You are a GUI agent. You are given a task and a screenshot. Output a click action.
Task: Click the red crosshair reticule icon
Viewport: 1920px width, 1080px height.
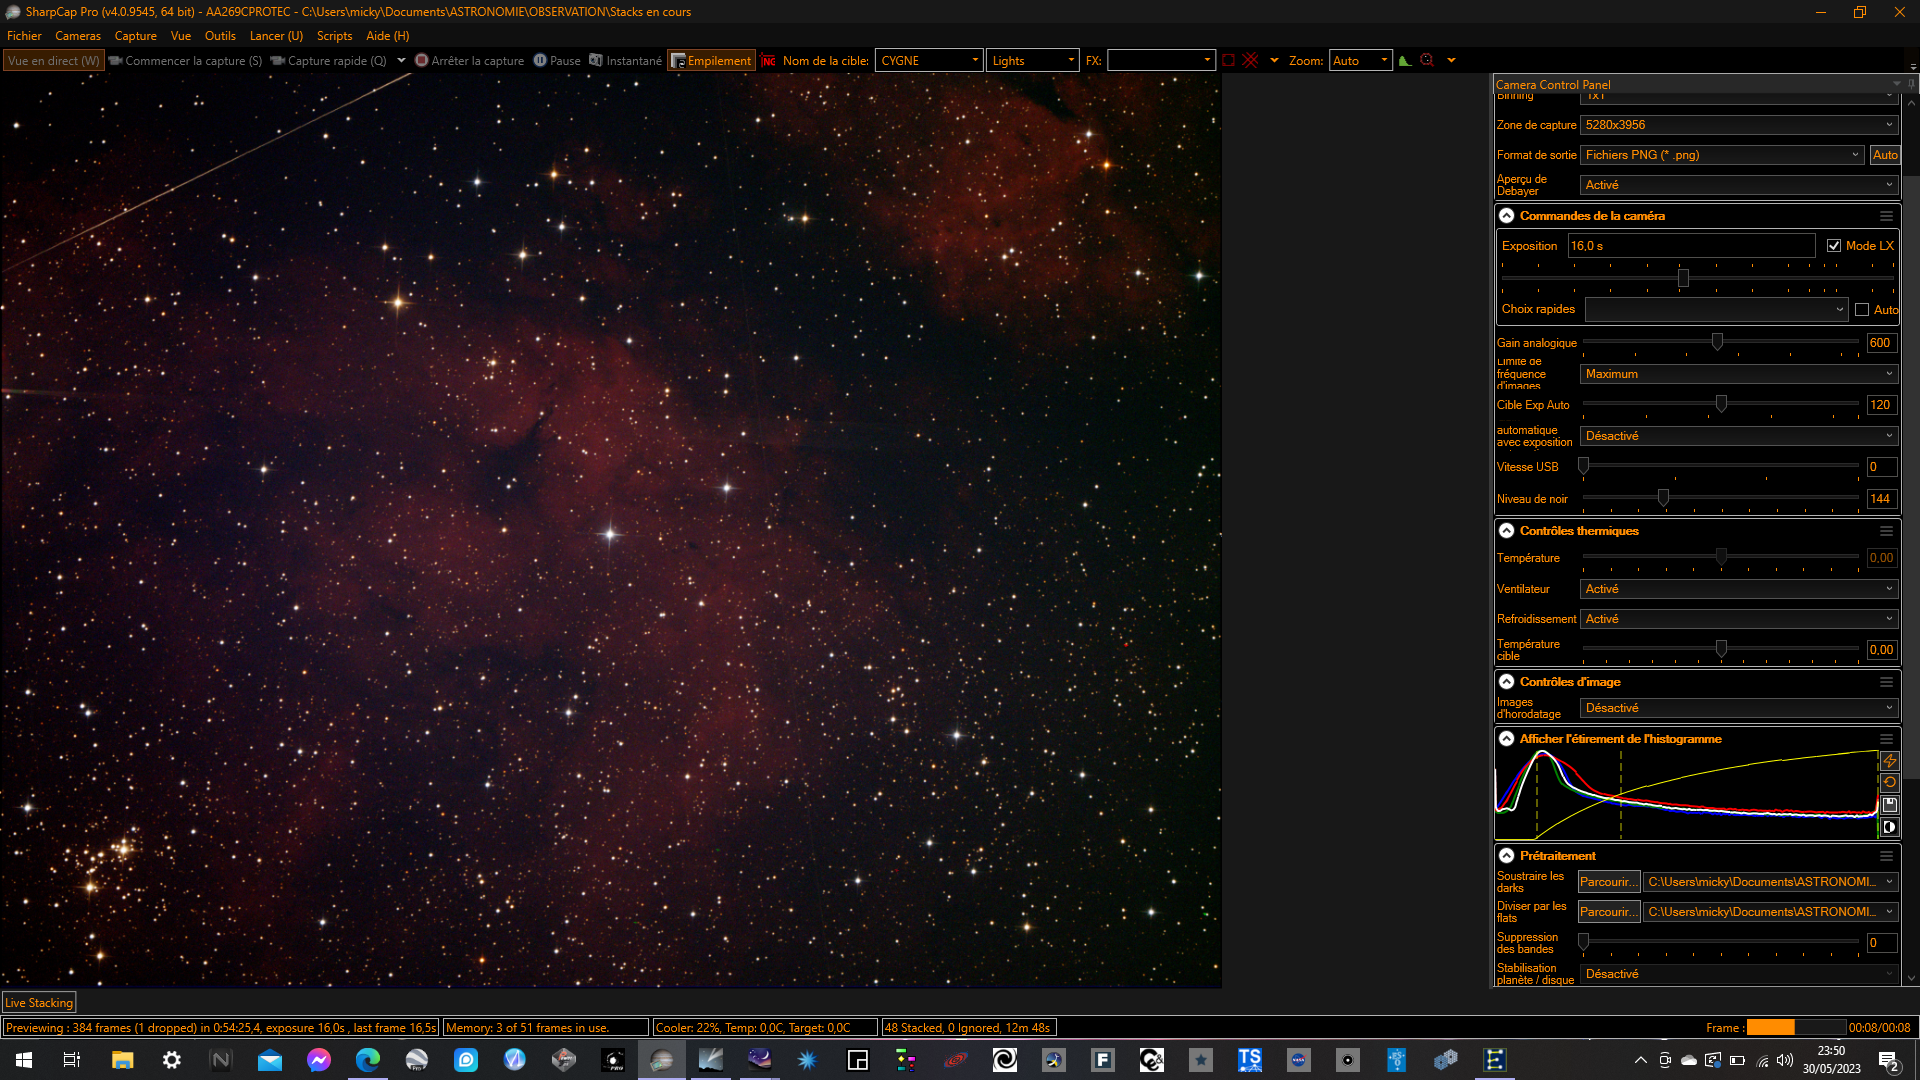click(x=1250, y=61)
